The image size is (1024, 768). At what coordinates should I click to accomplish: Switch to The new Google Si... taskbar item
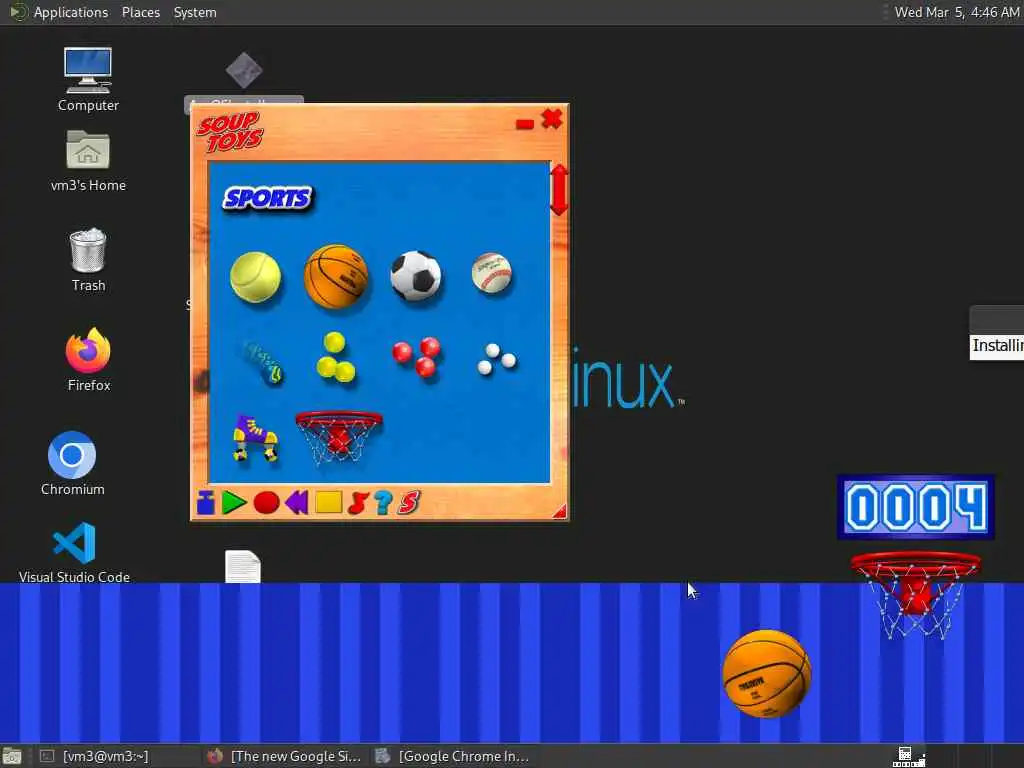[284, 756]
